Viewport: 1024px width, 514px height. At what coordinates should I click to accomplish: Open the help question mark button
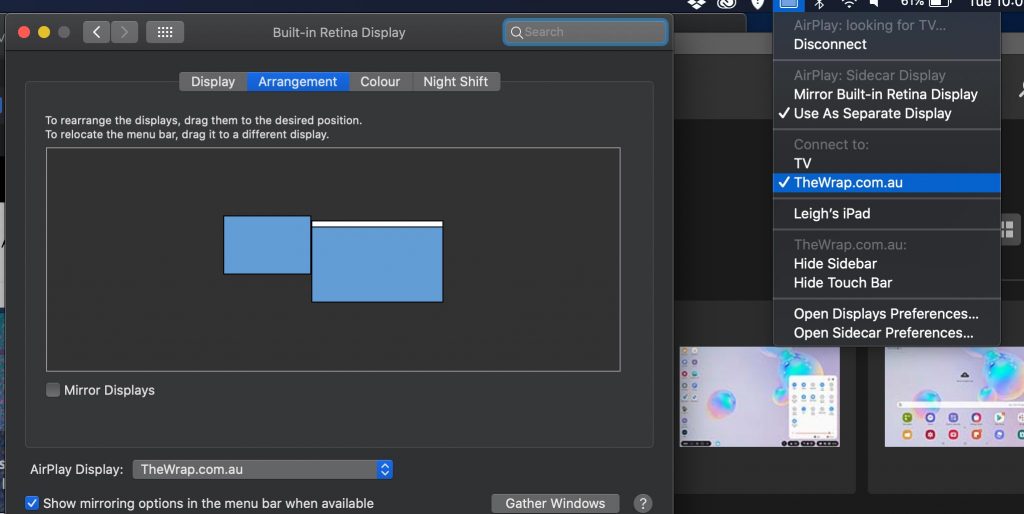[x=643, y=503]
